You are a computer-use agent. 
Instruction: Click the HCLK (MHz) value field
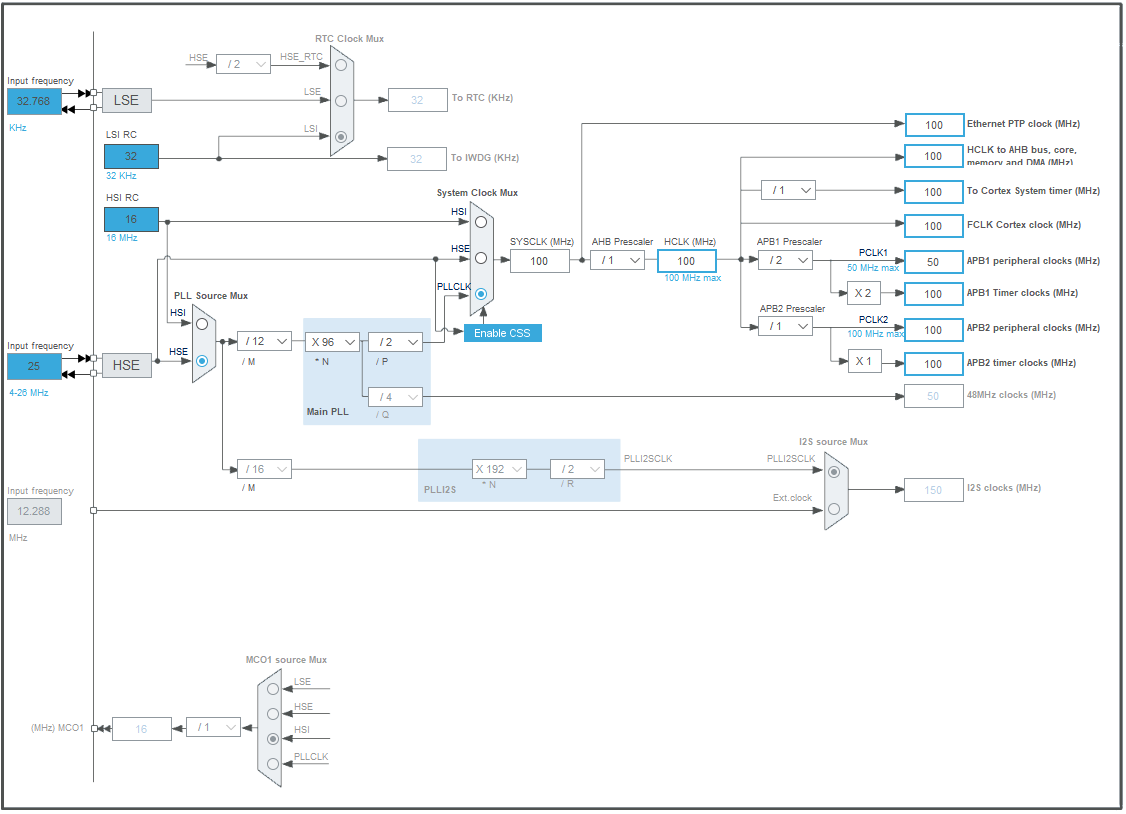pyautogui.click(x=686, y=261)
